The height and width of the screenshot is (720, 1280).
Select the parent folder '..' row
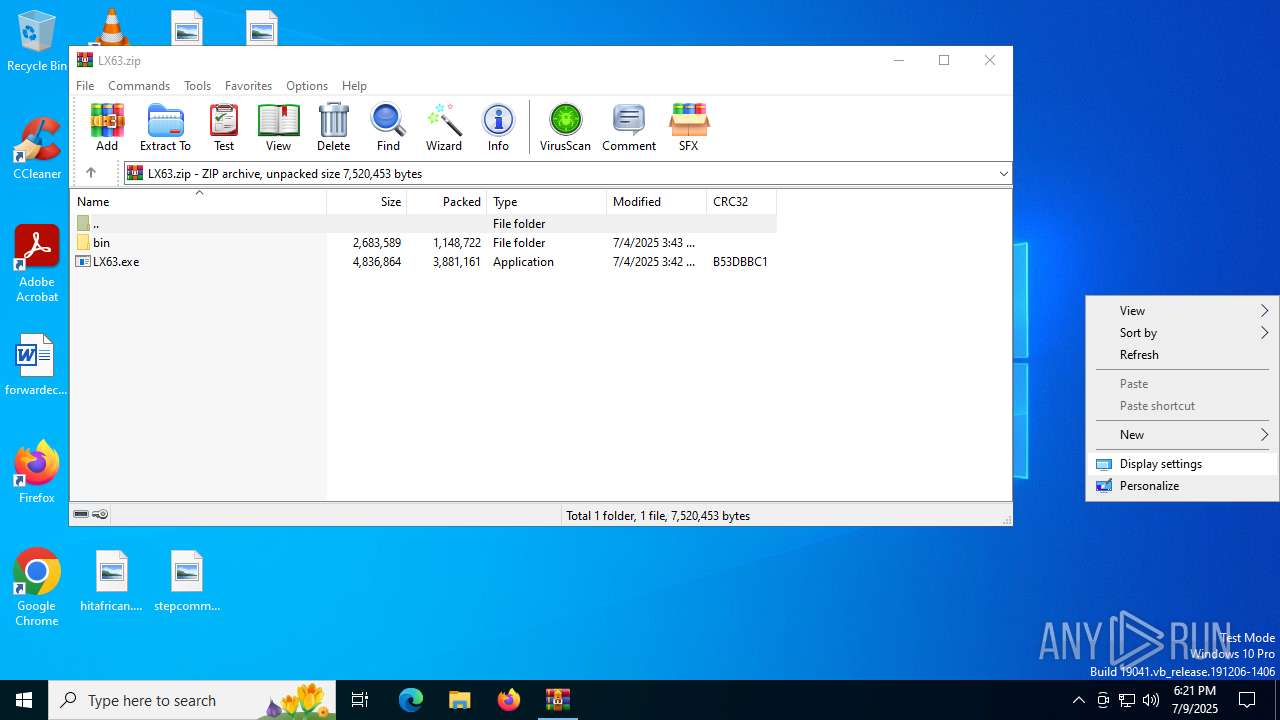[423, 224]
